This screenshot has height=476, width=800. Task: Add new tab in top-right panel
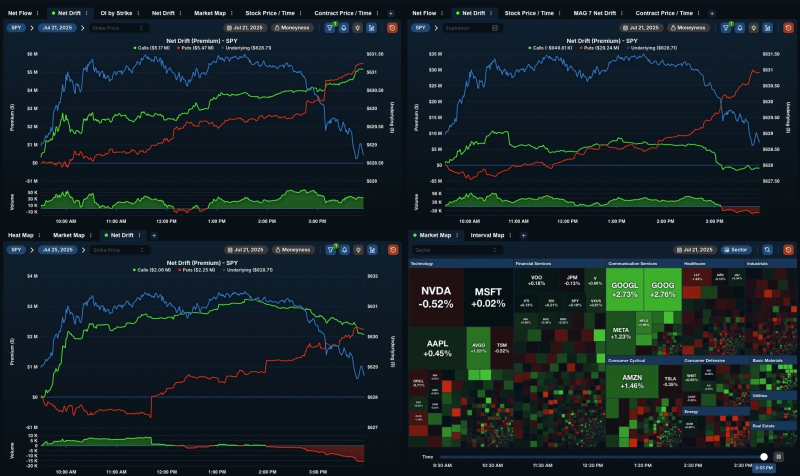click(712, 13)
